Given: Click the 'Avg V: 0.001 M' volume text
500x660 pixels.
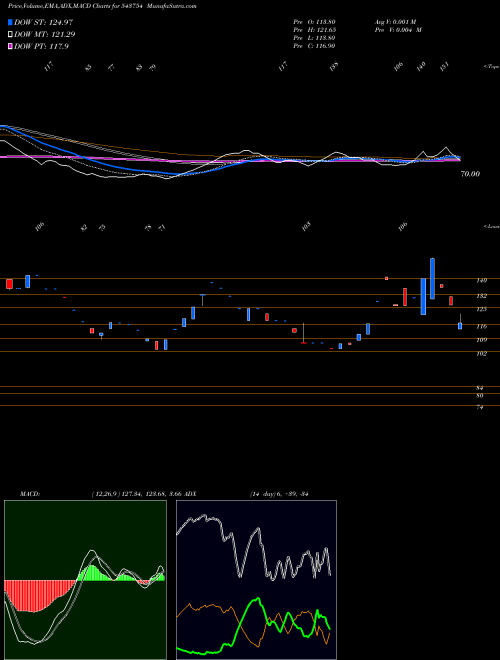Looking at the screenshot, I should pos(395,22).
